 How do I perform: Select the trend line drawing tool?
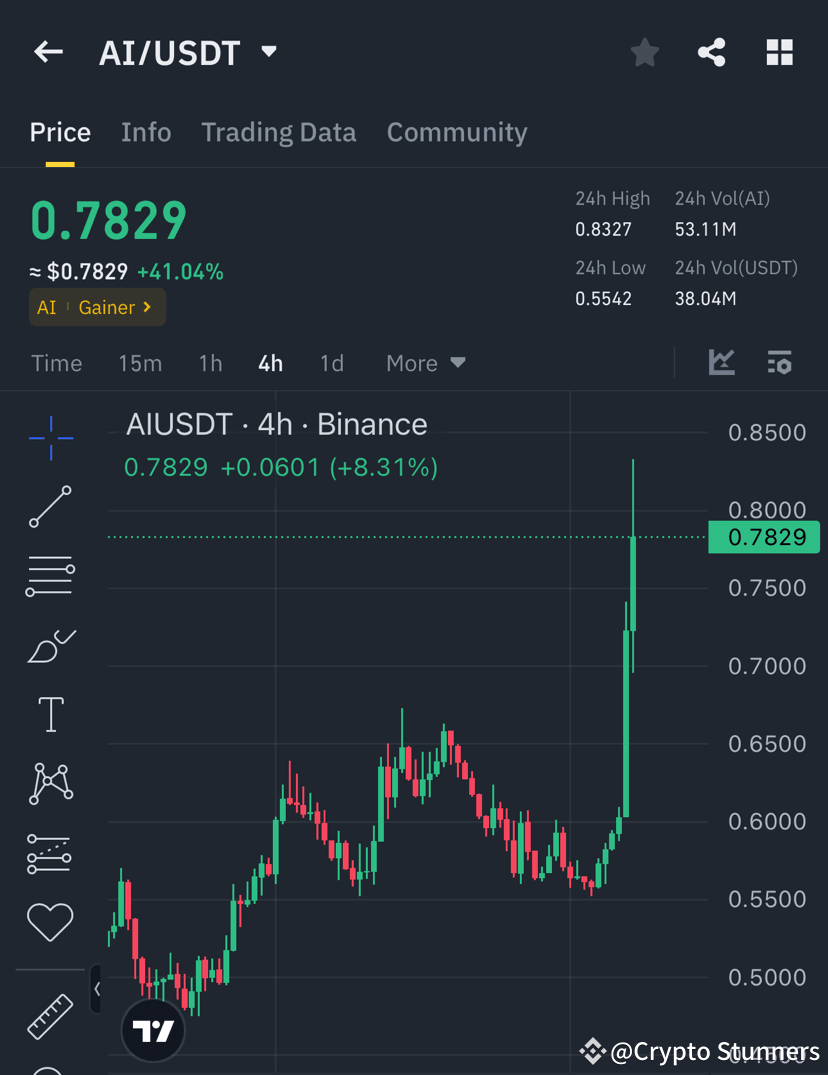point(50,507)
